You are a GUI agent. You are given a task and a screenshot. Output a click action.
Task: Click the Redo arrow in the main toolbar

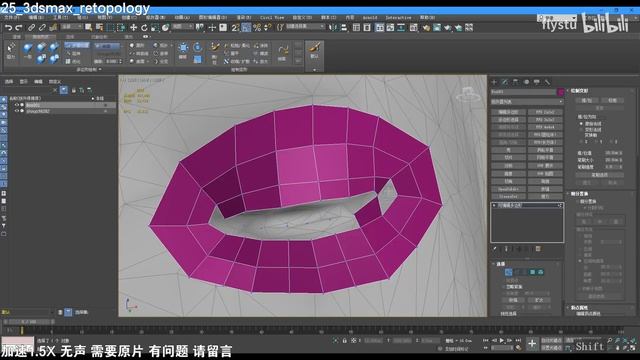19,27
